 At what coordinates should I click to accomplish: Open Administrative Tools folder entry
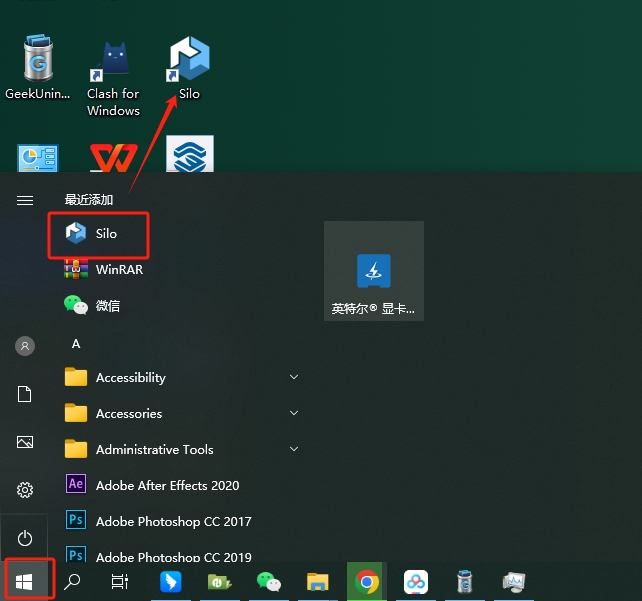154,450
